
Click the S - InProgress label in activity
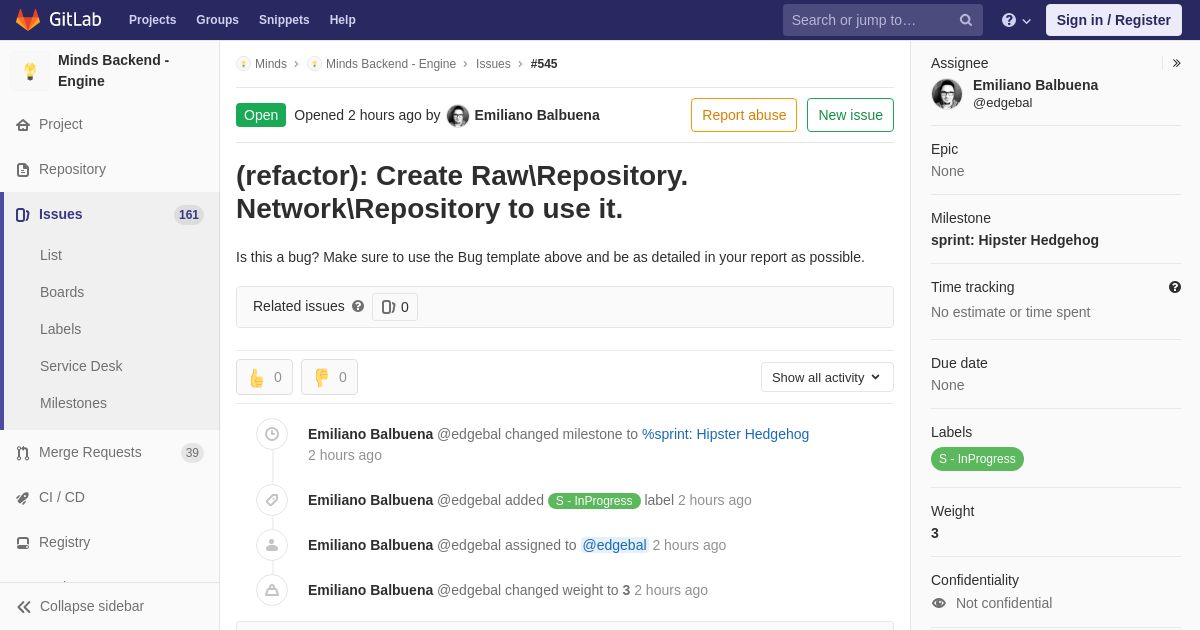tap(594, 501)
